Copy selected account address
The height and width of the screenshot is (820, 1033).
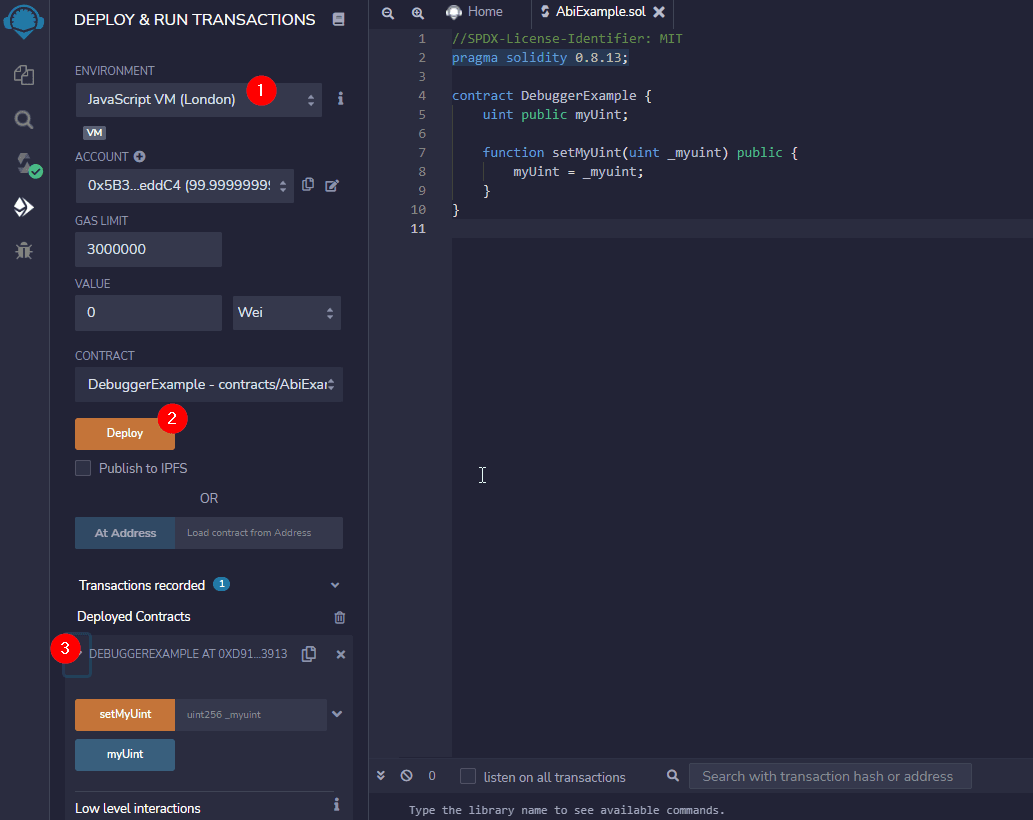308,185
